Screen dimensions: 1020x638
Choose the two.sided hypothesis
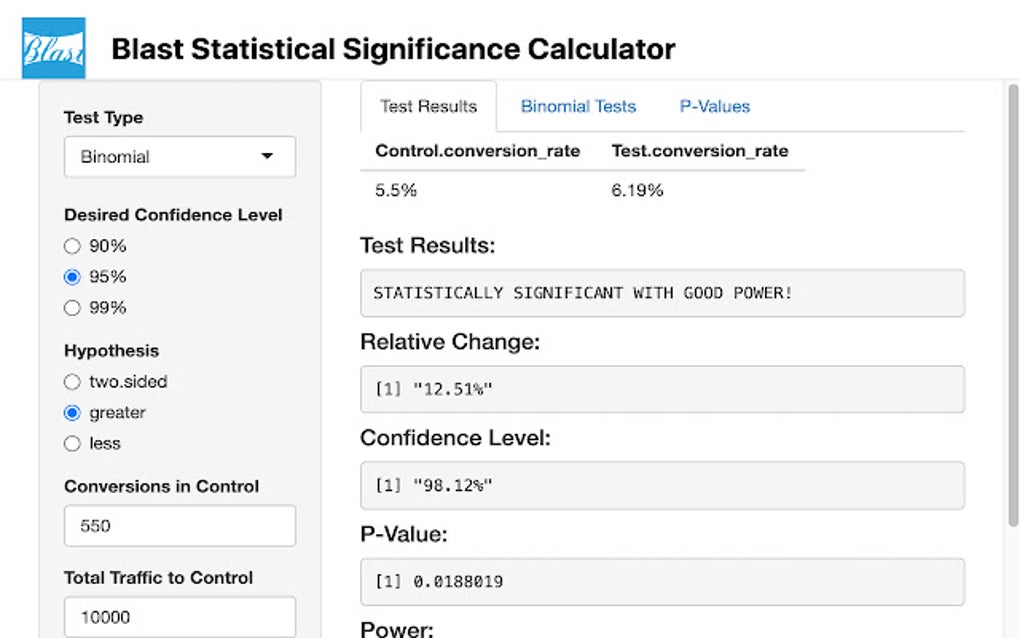(x=71, y=381)
